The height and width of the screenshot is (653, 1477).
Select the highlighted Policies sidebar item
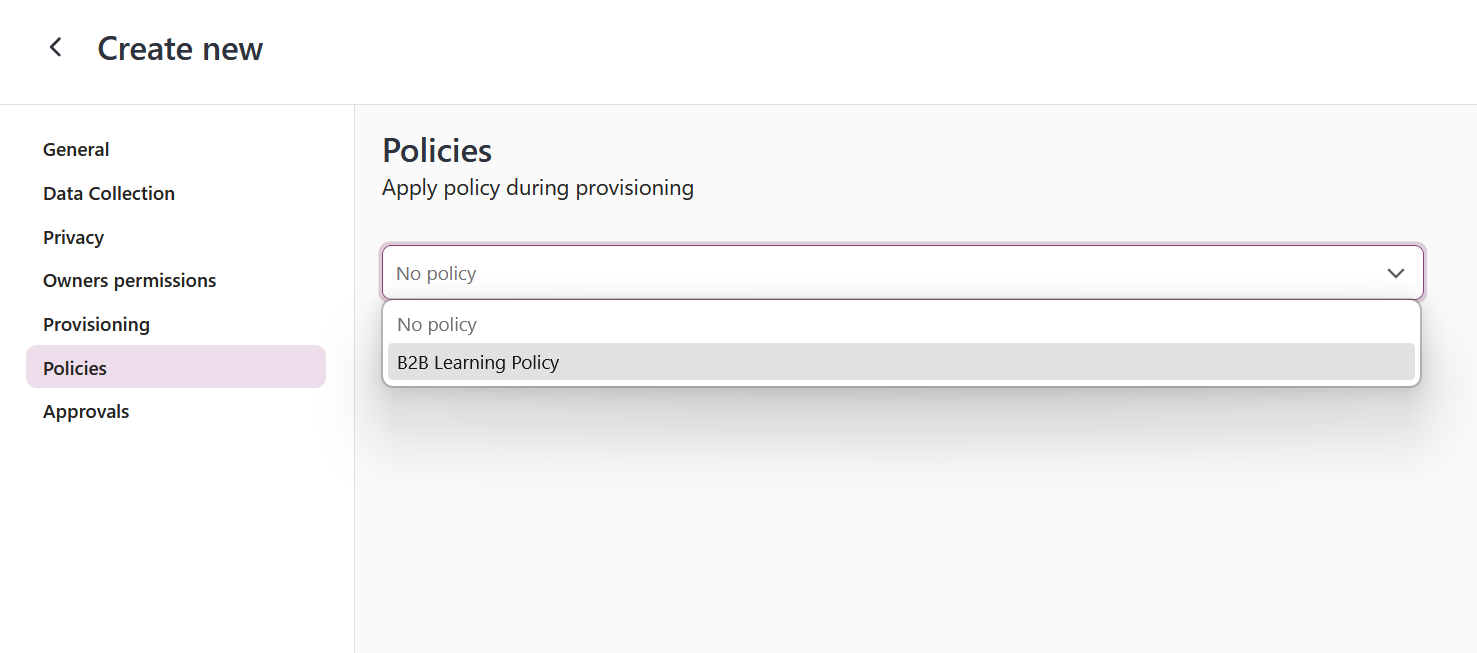coord(75,368)
